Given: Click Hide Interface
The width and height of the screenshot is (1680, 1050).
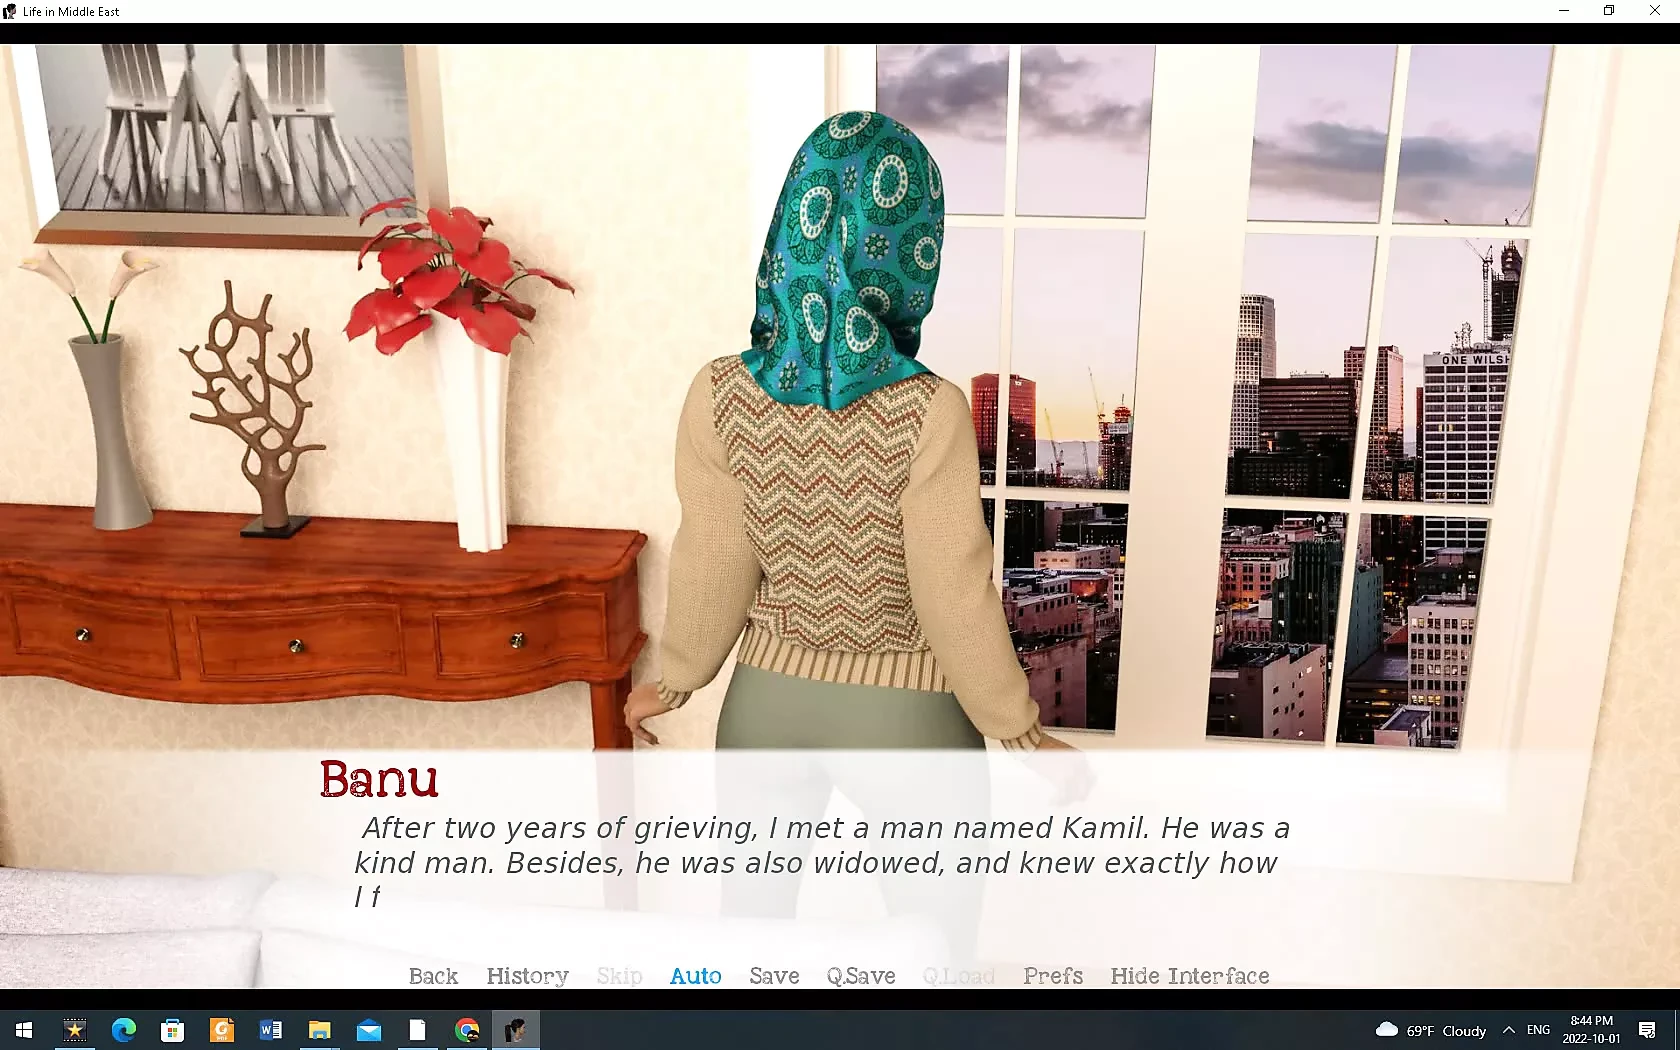Looking at the screenshot, I should 1189,976.
